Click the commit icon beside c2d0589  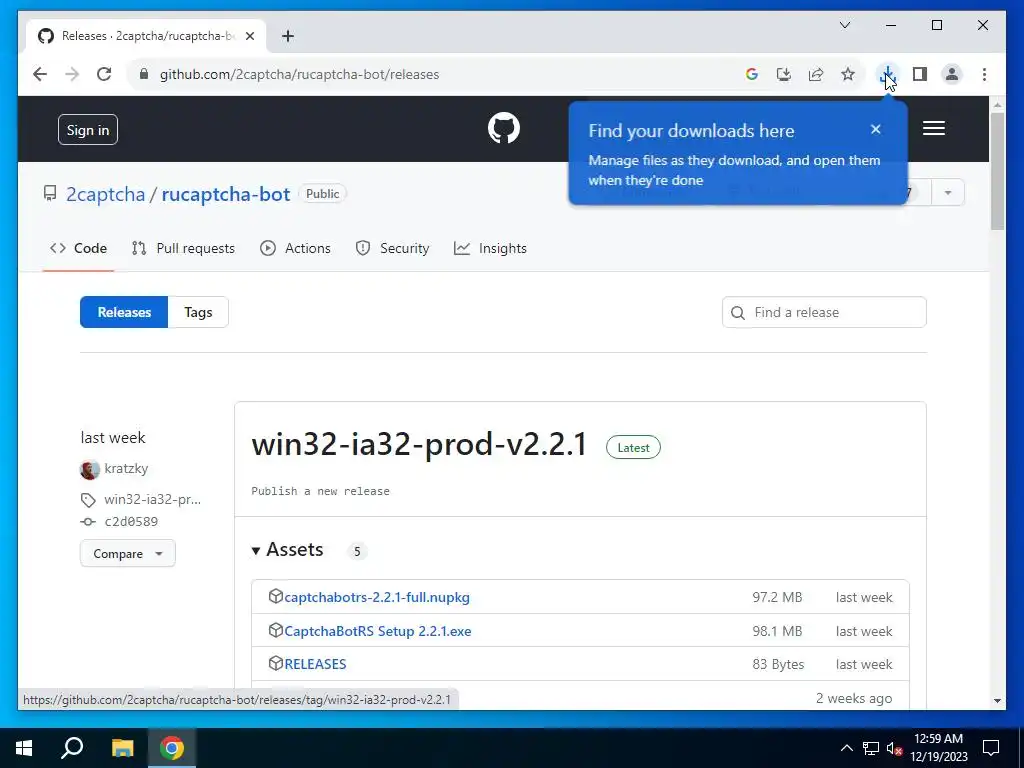point(88,522)
